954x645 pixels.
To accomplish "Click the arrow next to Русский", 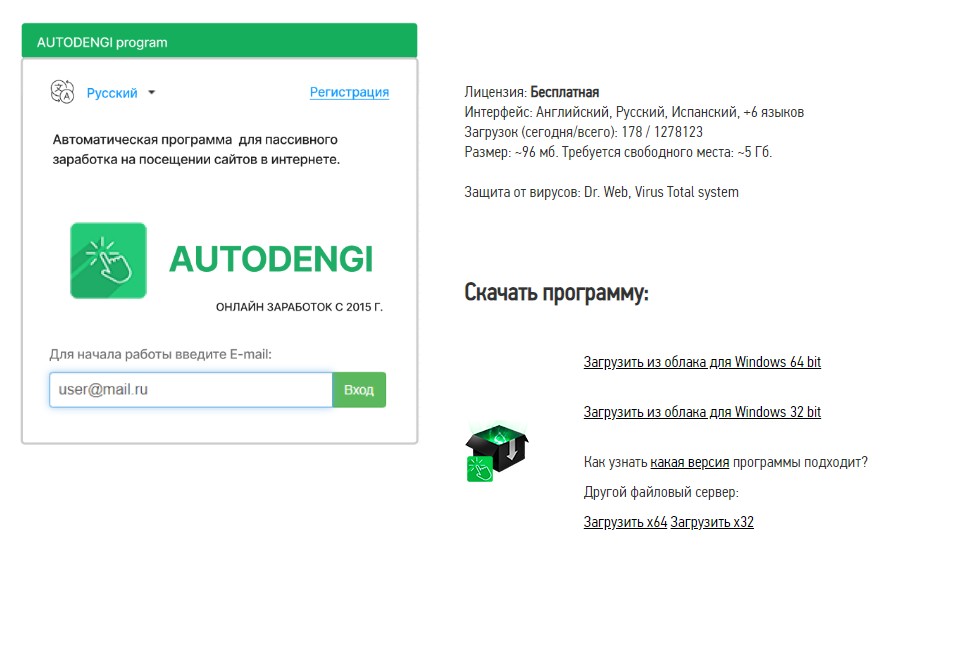I will 151,93.
